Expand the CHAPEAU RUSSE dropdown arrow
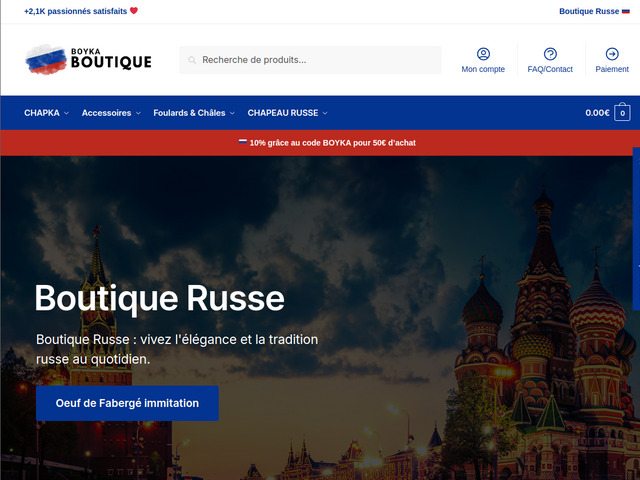 click(x=325, y=114)
